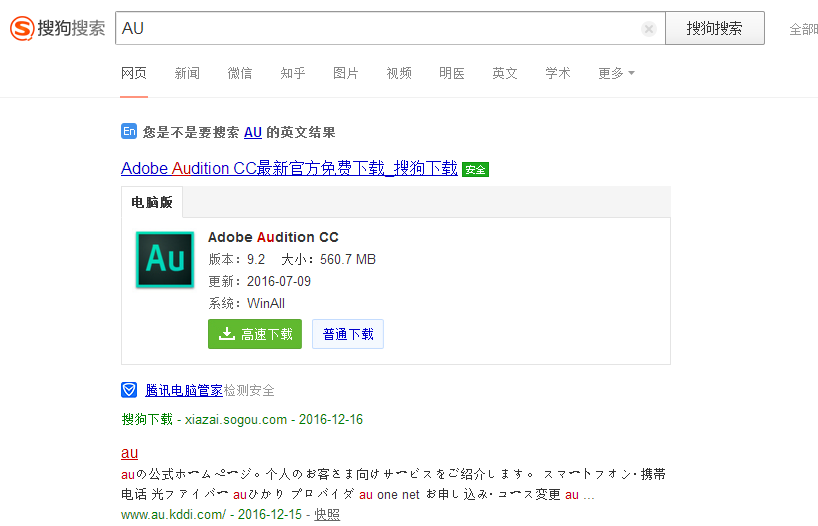
Task: Click the Adobe Audition CC heading text
Action: pyautogui.click(x=273, y=237)
